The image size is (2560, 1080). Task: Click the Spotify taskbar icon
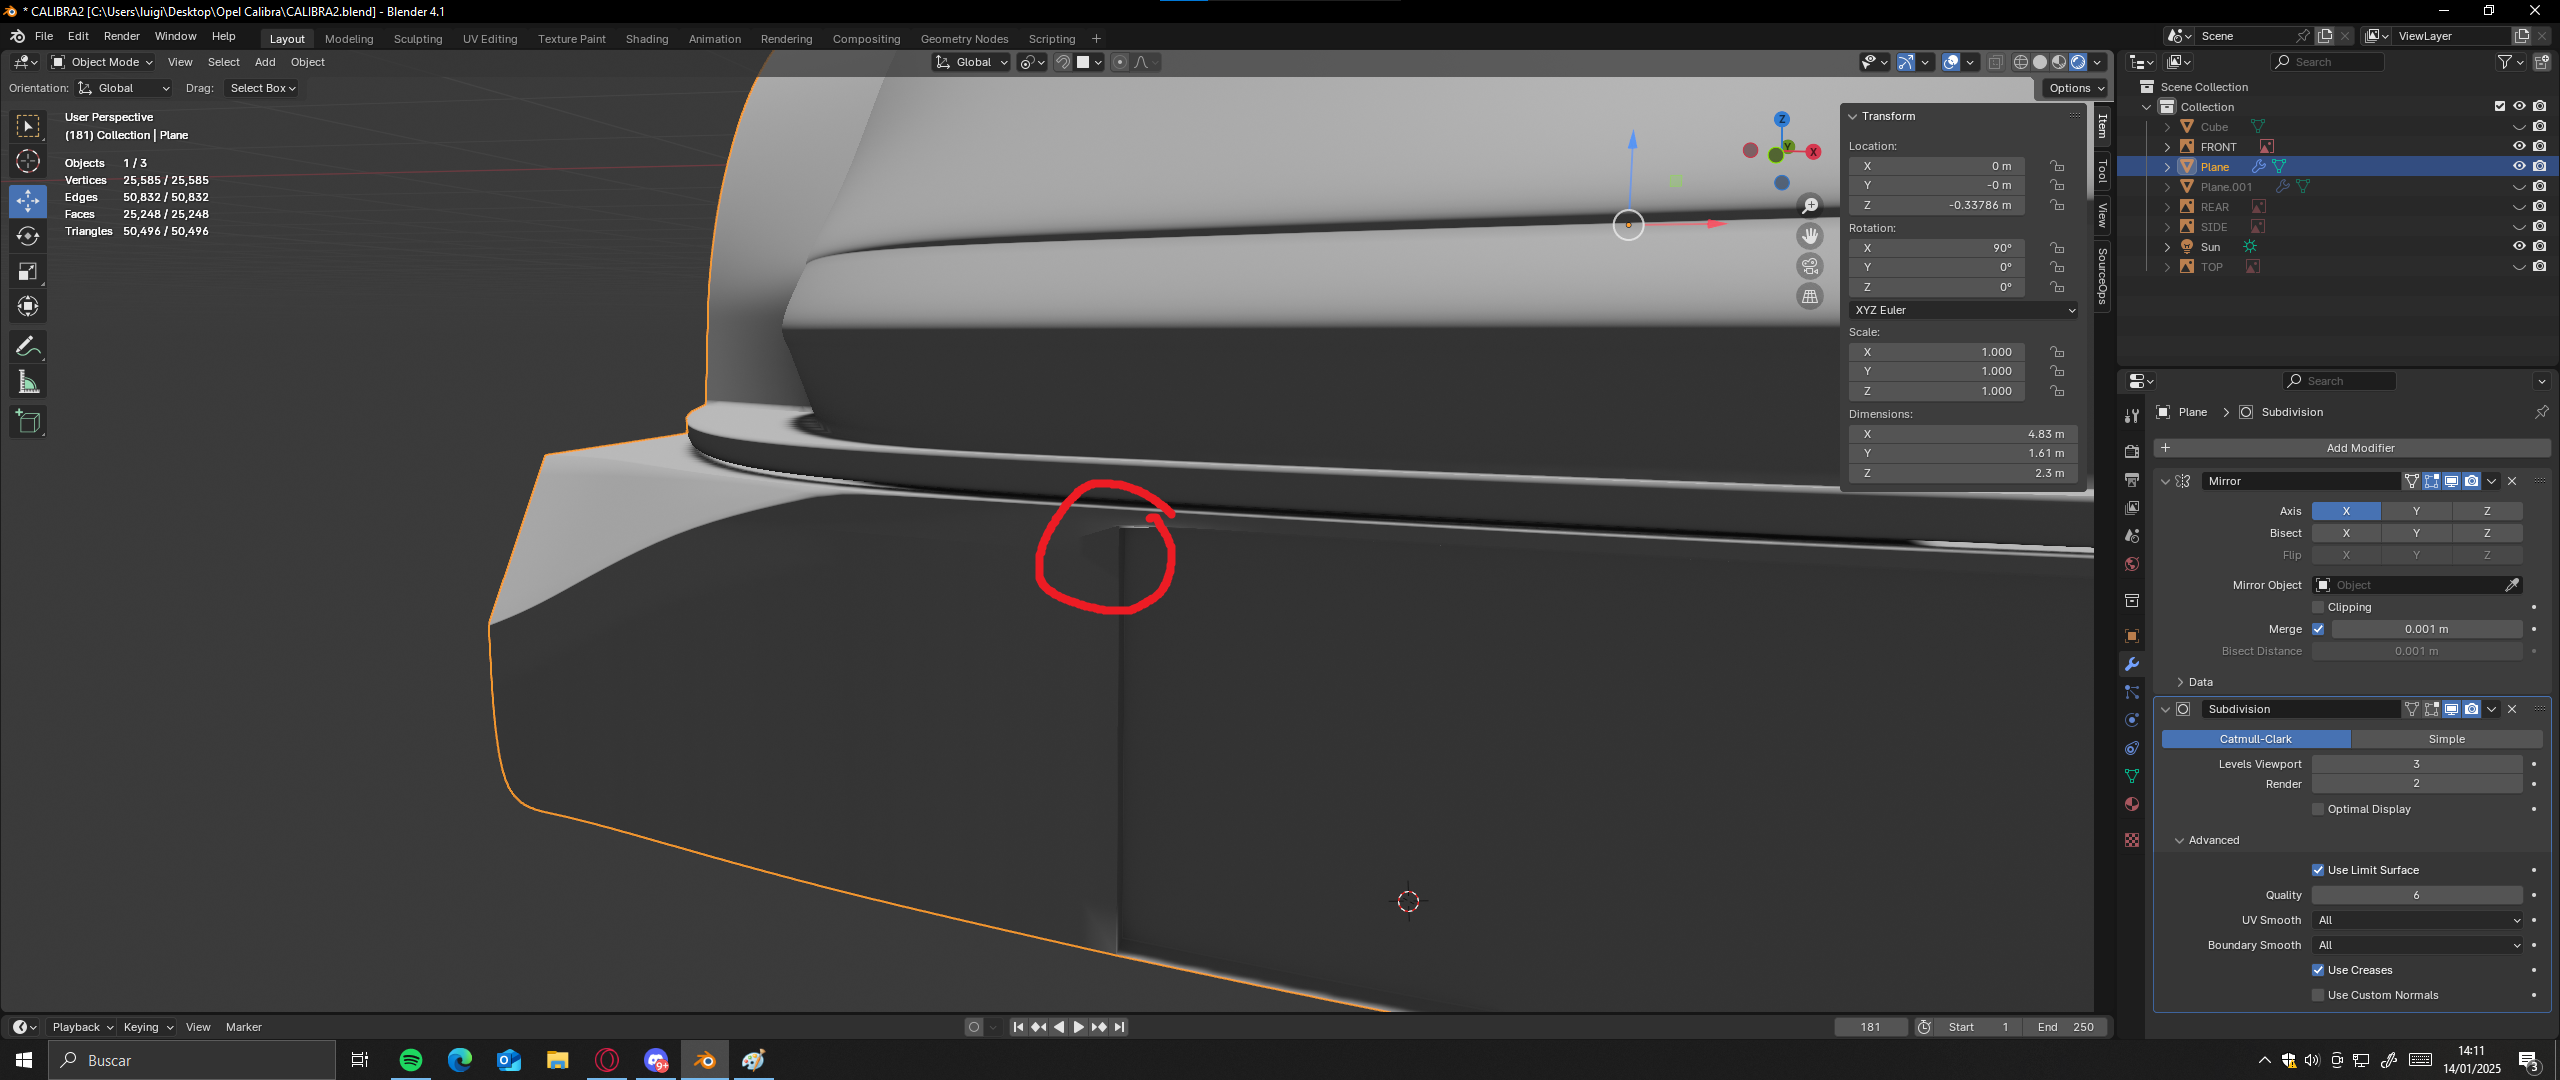[411, 1060]
